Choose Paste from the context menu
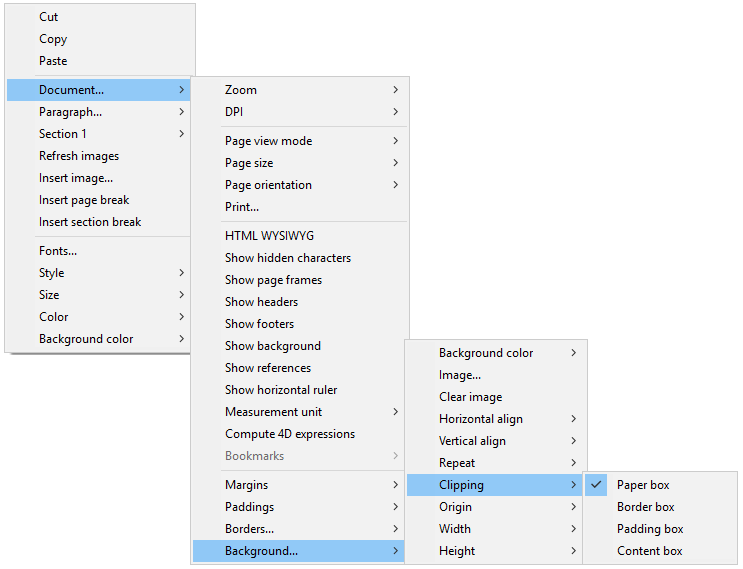Screen dimensions: 743x569 (53, 61)
